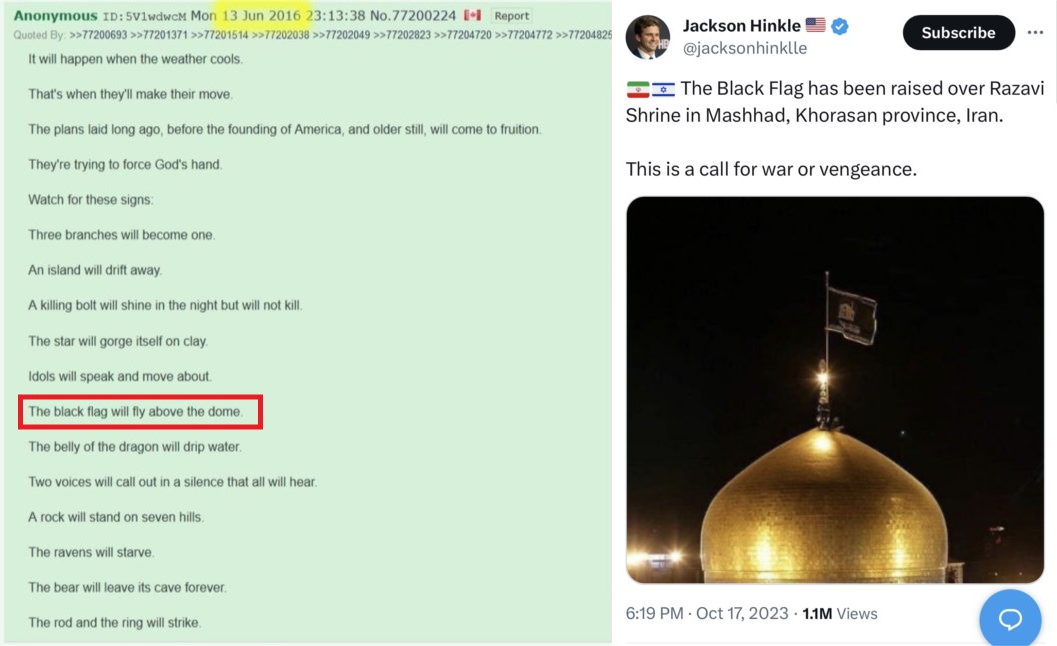Viewport: 1057px width, 646px height.
Task: Open the @jacksonhinklle handle link
Action: pos(744,48)
